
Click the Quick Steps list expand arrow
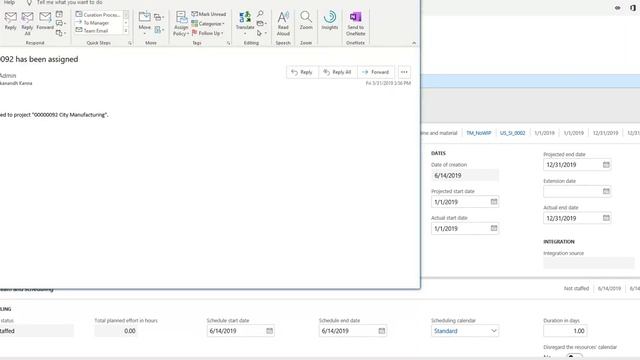126,31
